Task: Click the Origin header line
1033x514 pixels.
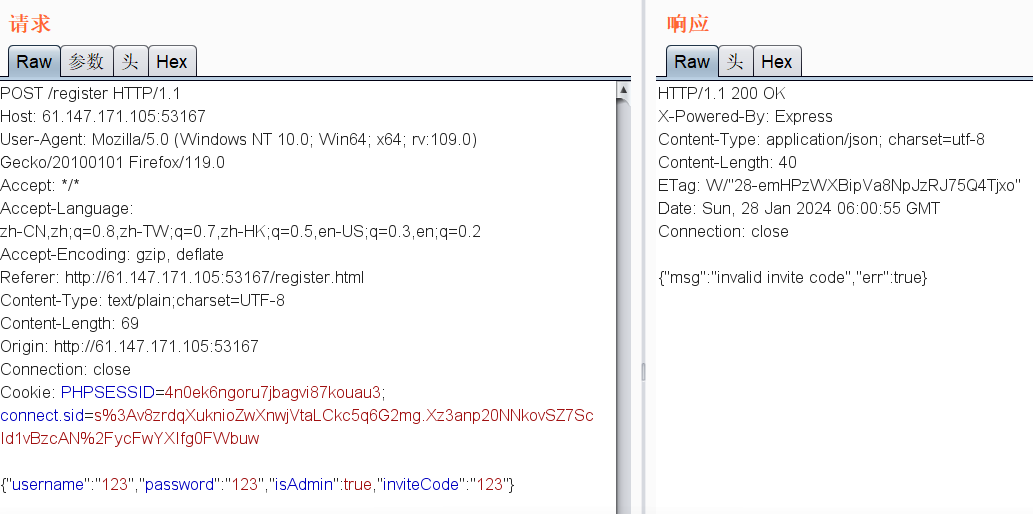Action: coord(129,346)
